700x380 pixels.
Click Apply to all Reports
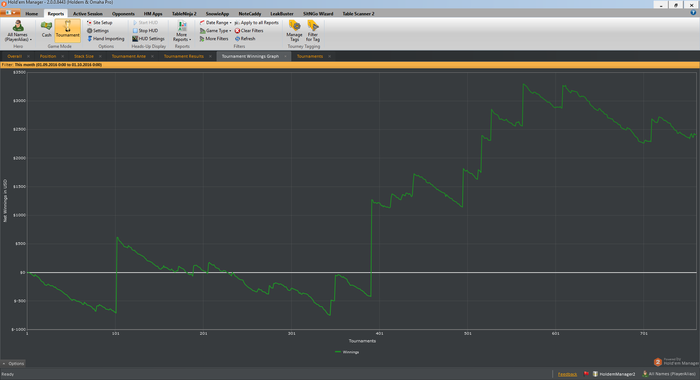[257, 22]
